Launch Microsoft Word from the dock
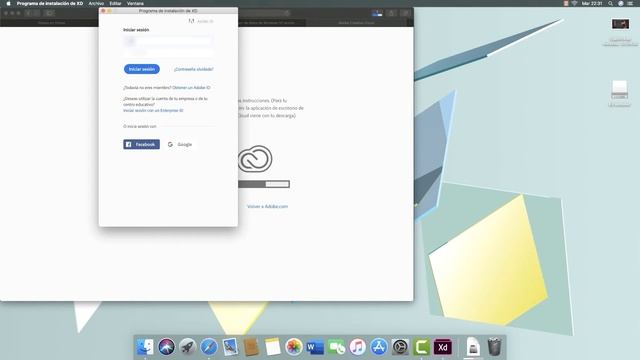640x360 pixels. pyautogui.click(x=315, y=347)
